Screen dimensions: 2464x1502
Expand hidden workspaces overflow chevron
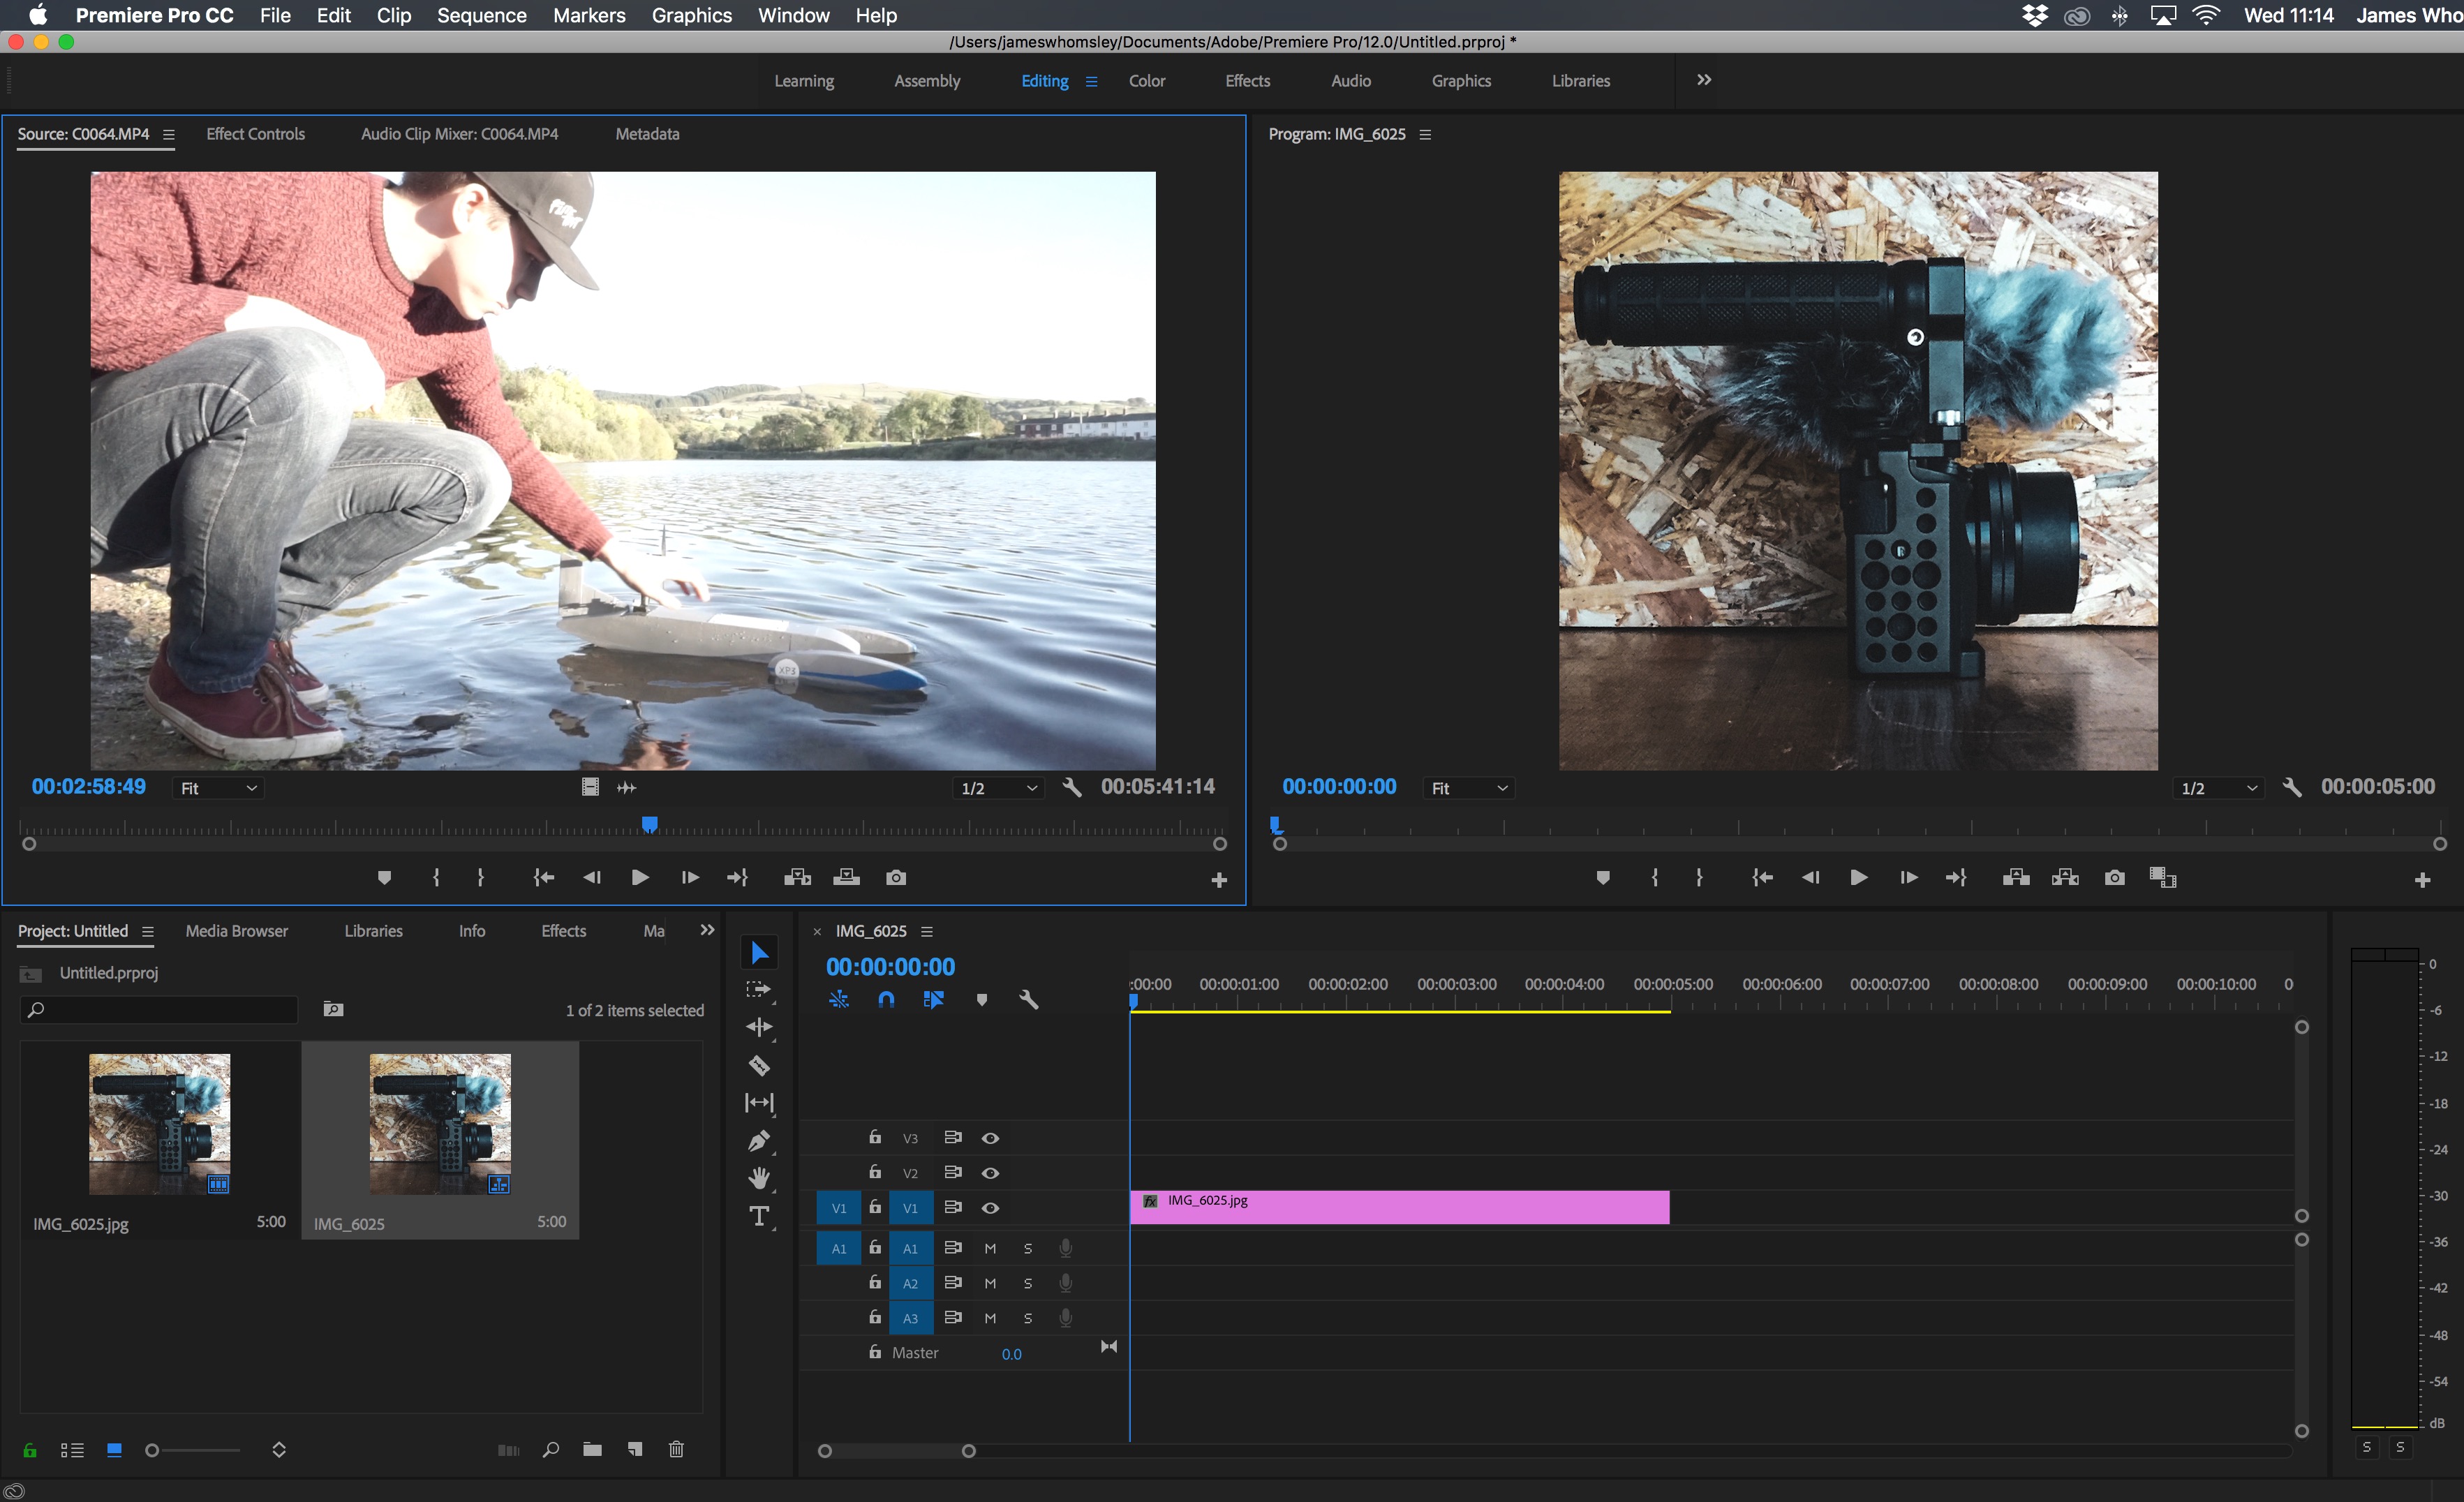pos(1704,80)
